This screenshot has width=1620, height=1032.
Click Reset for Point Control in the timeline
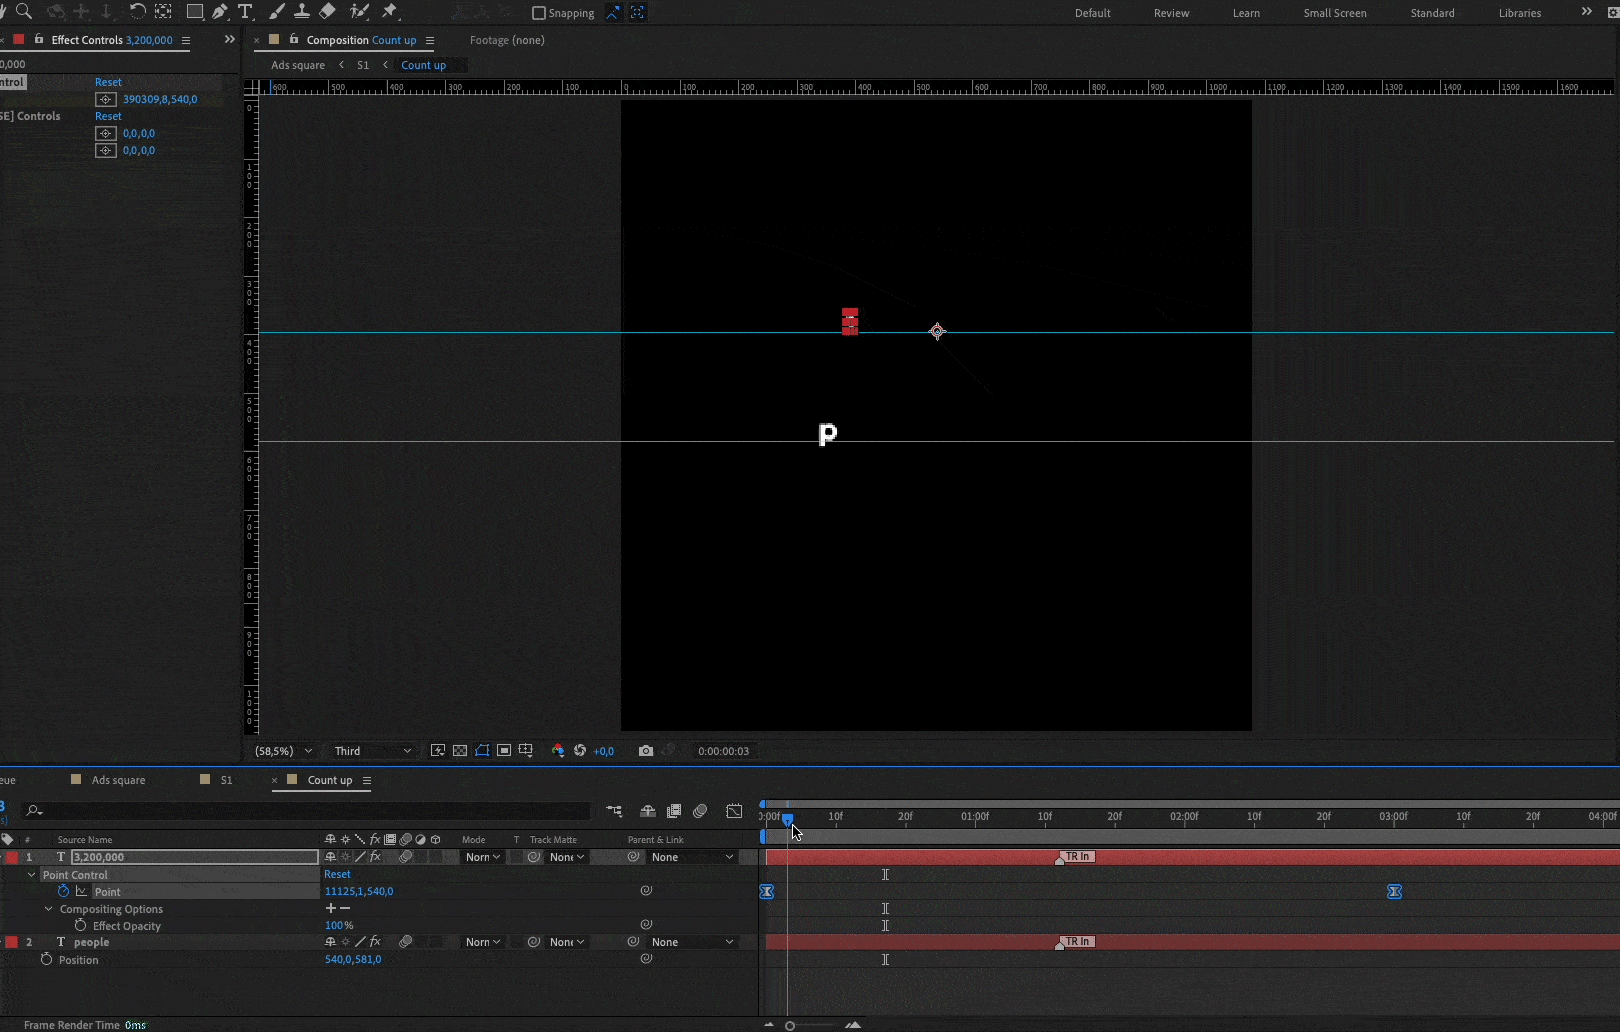tap(337, 874)
